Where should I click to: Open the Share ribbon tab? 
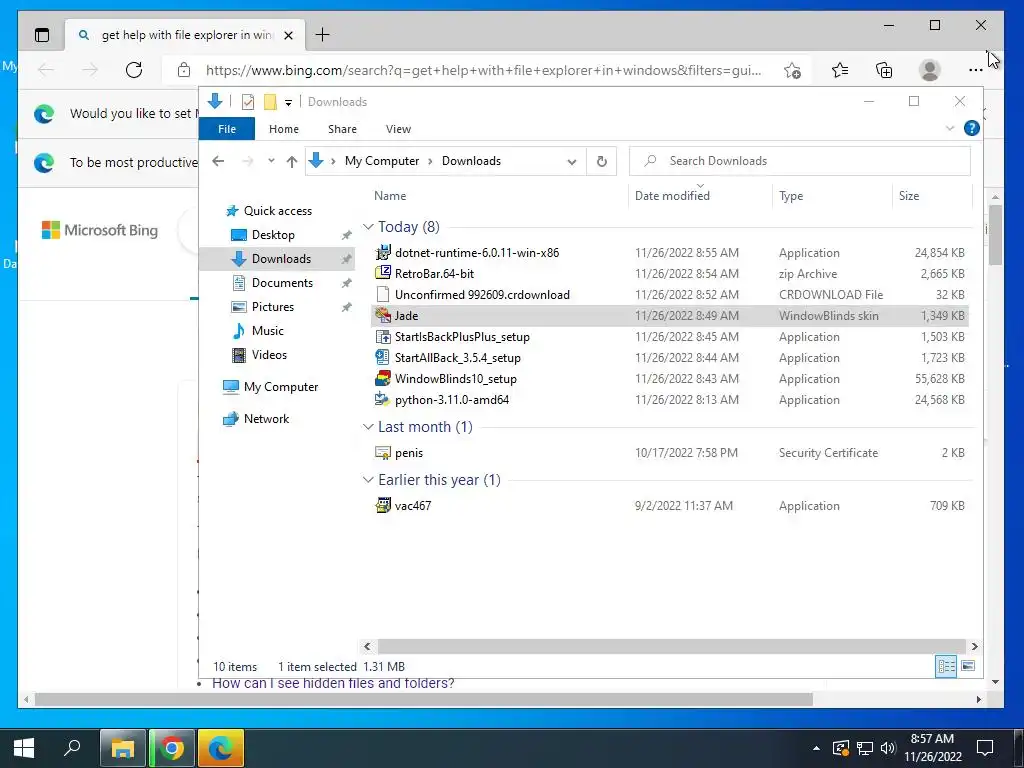pos(342,129)
